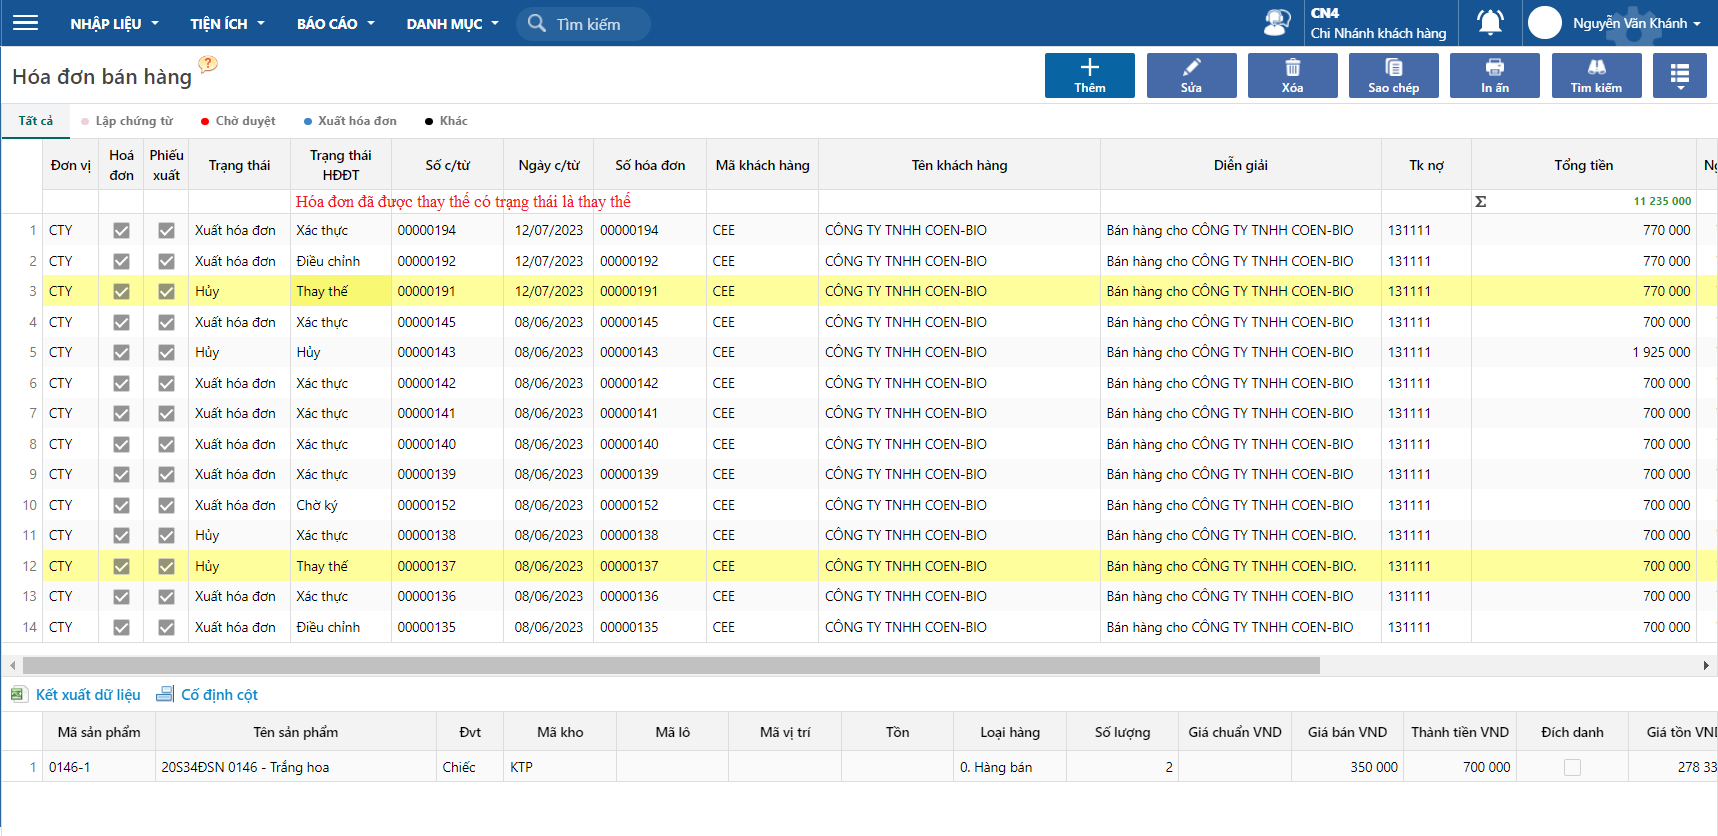
Task: Click the customer support headset icon
Action: coord(1277,22)
